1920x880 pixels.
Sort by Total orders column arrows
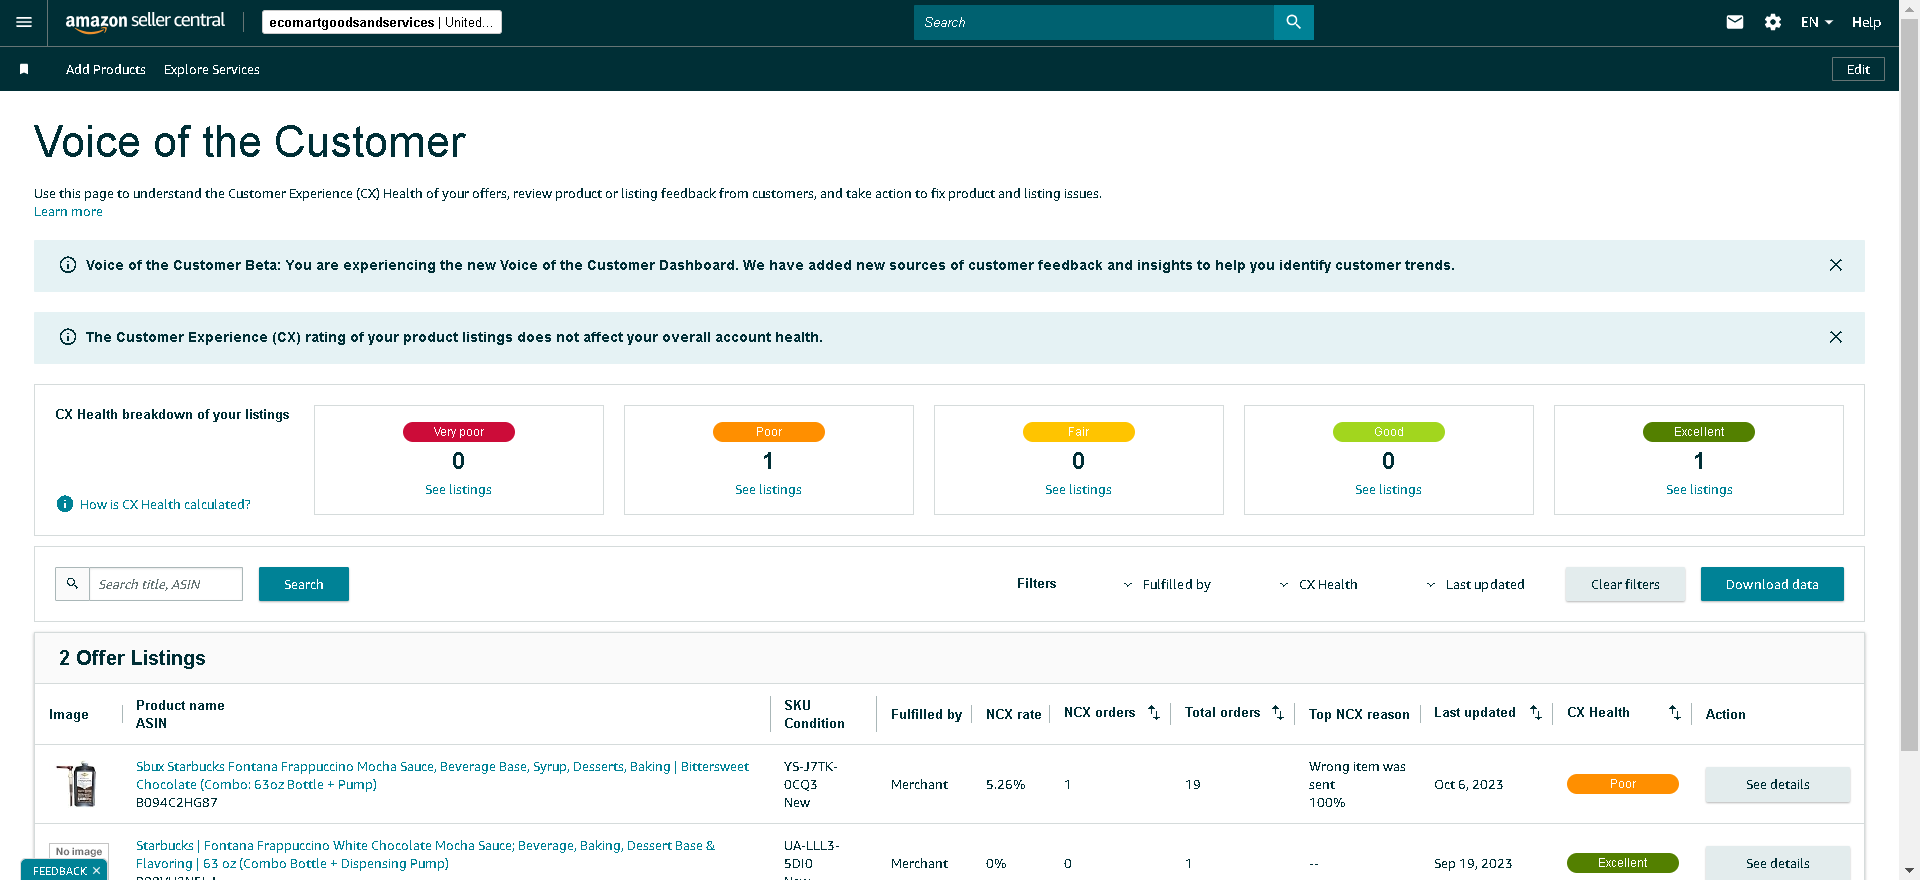pos(1278,713)
